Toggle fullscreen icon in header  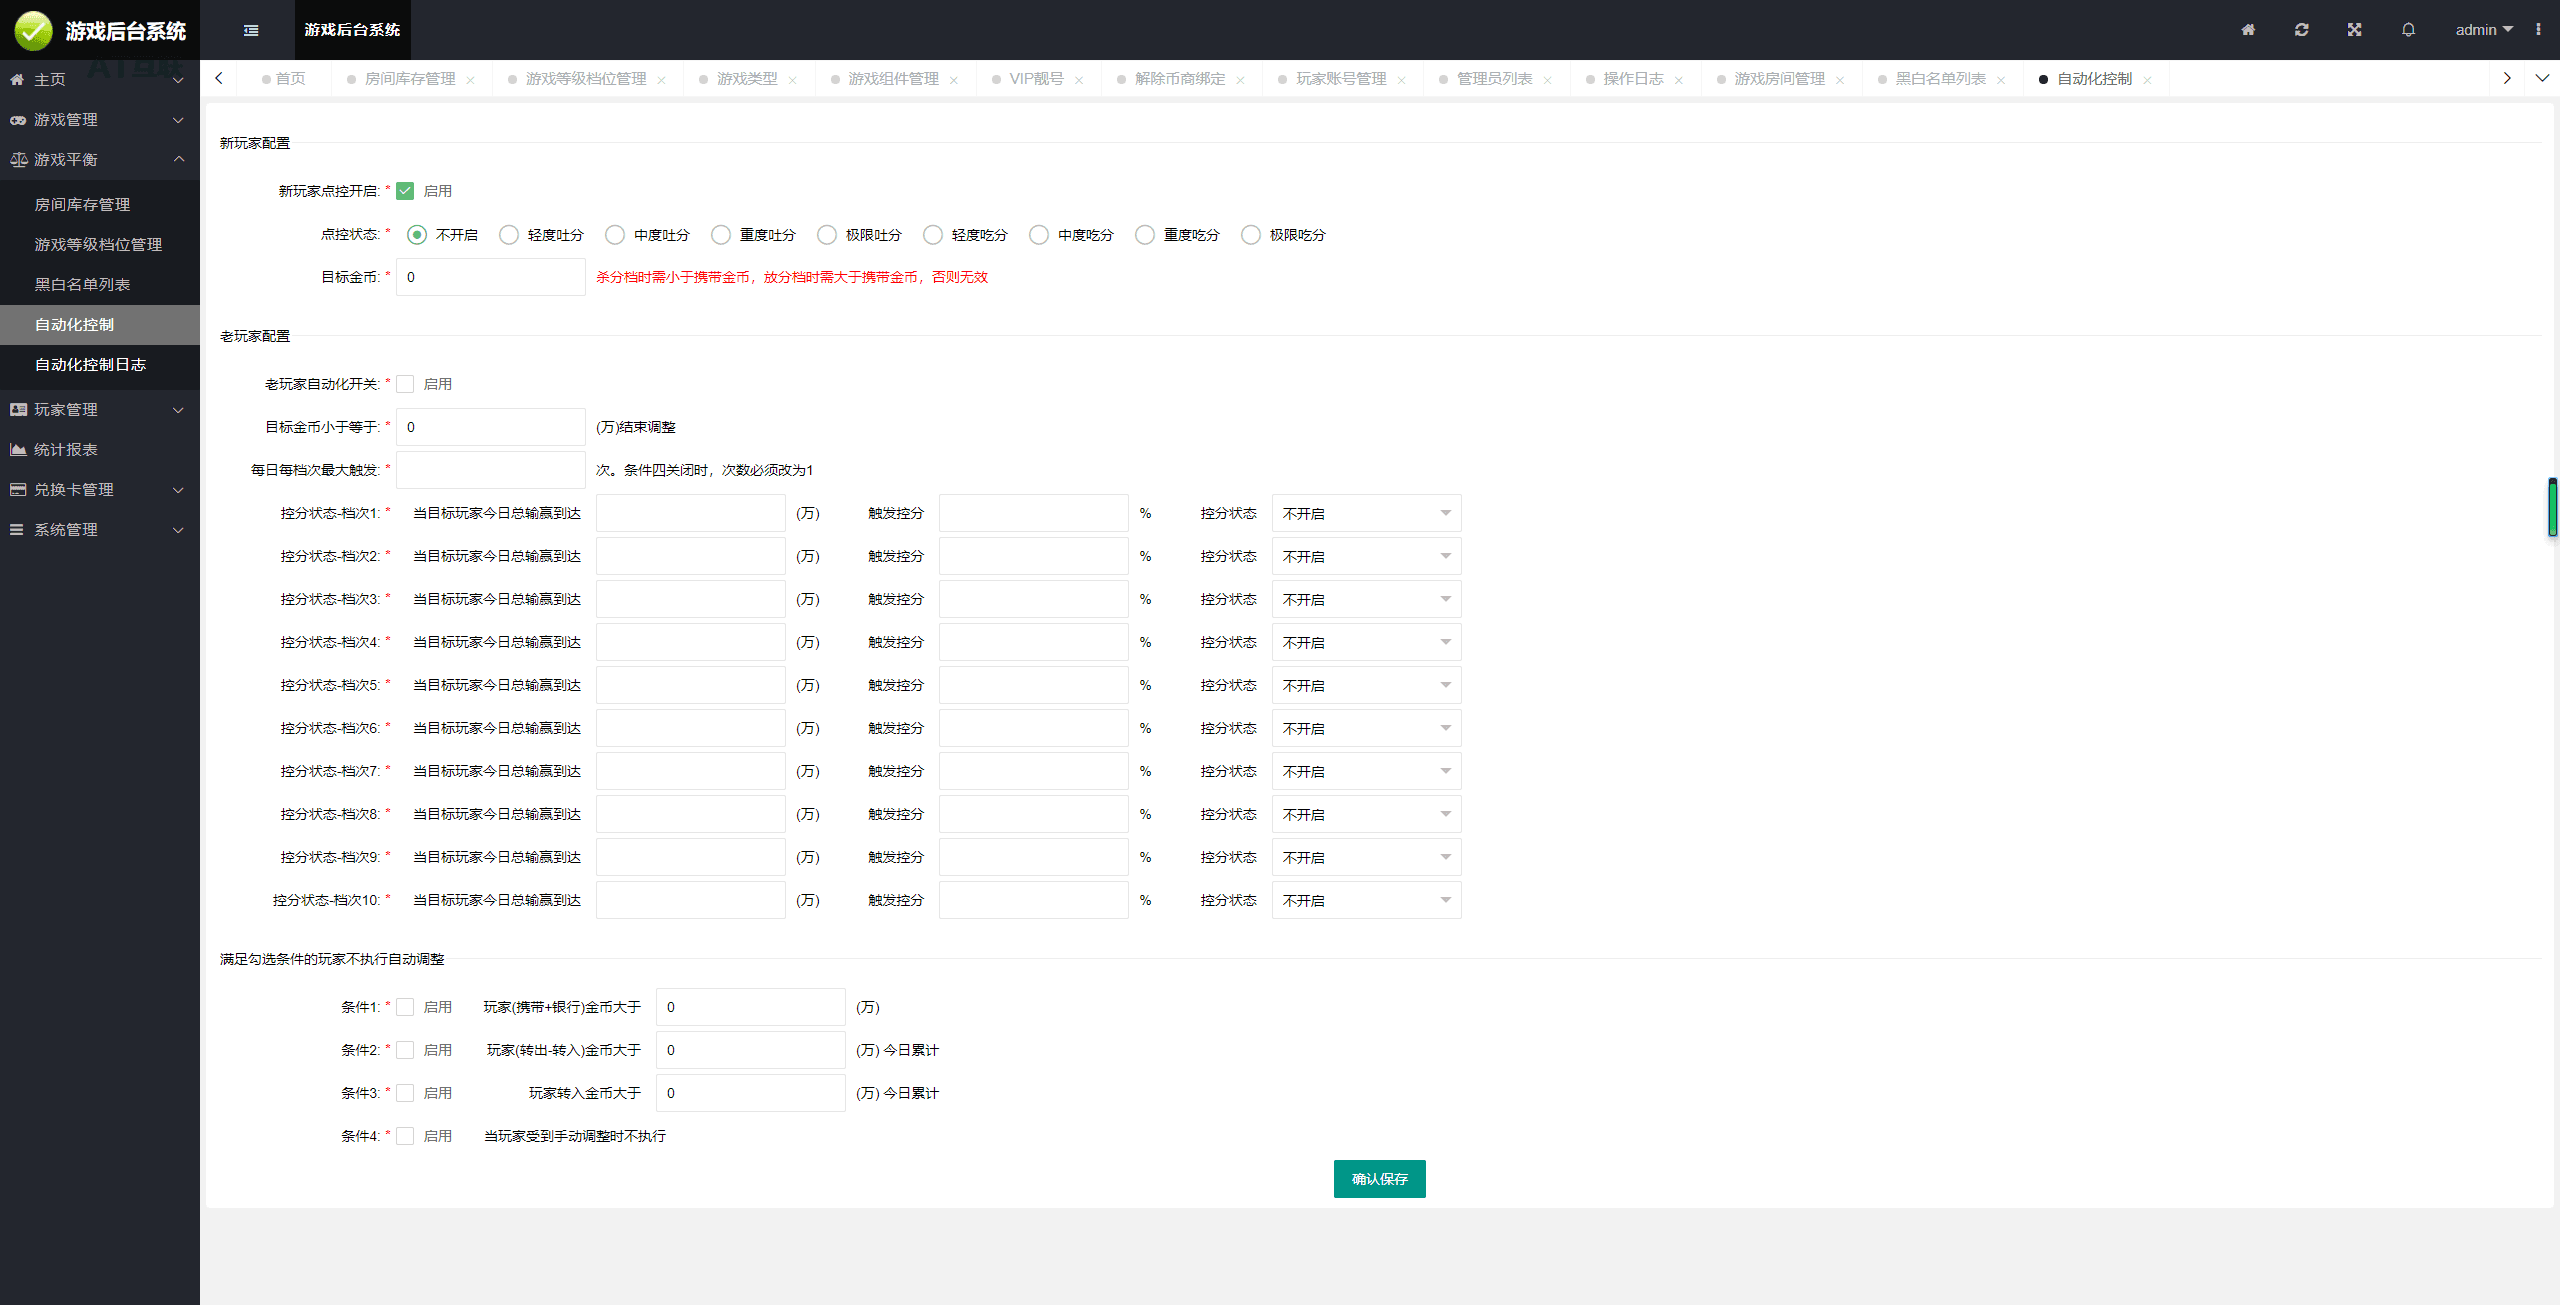2354,30
